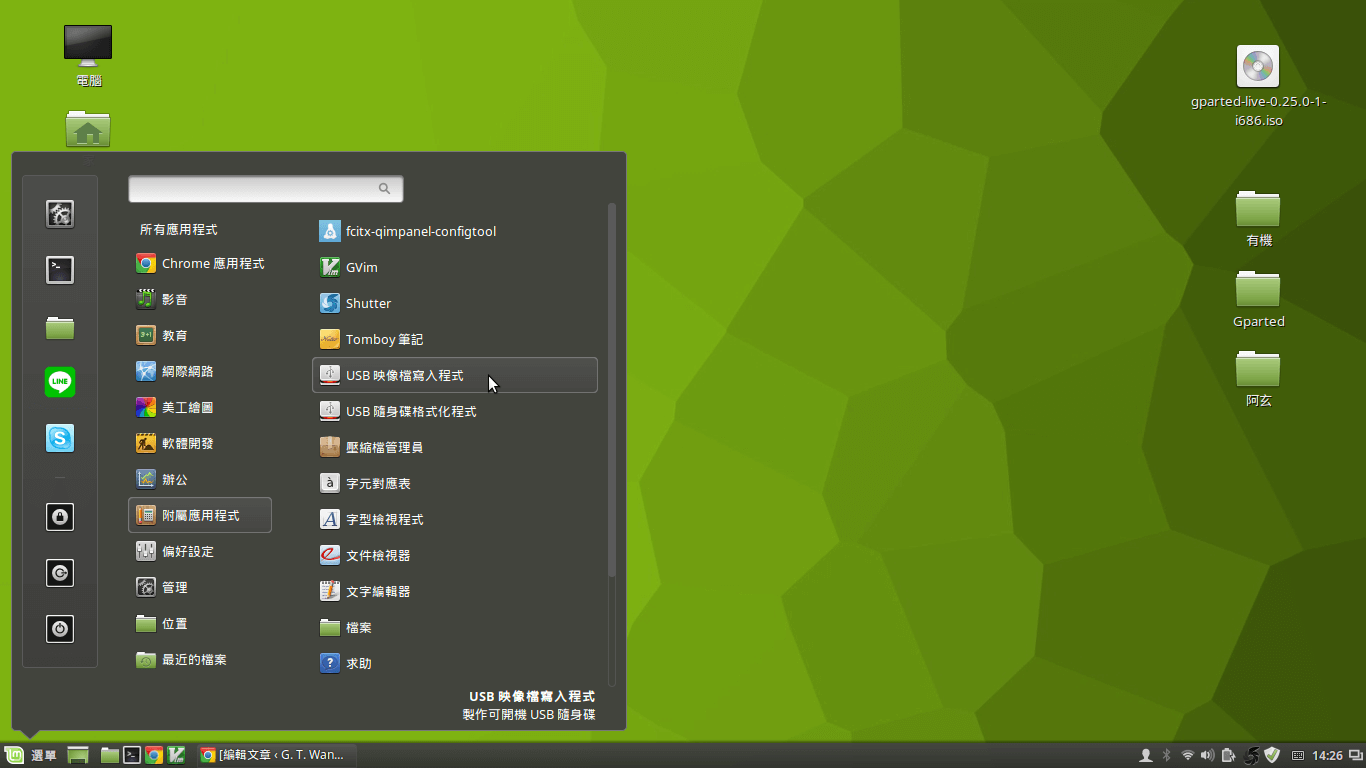Image resolution: width=1366 pixels, height=768 pixels.
Task: Open GVim from the accessories list
Action: (x=360, y=267)
